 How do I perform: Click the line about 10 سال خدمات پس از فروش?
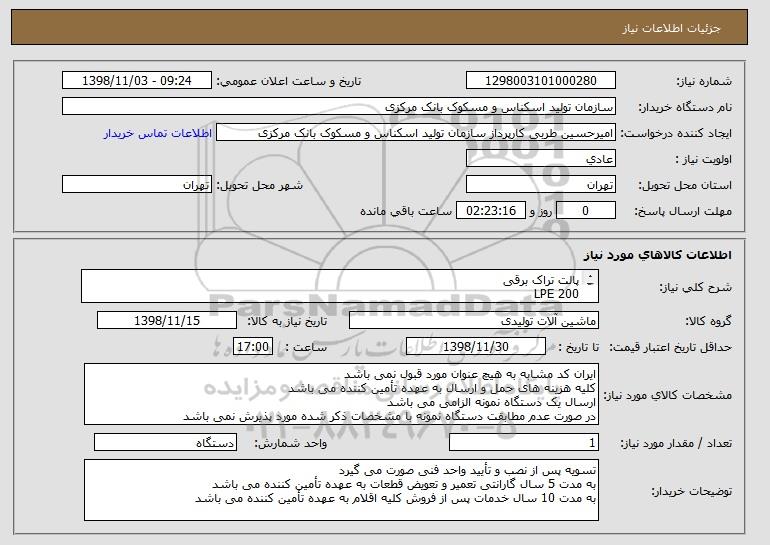pos(396,498)
